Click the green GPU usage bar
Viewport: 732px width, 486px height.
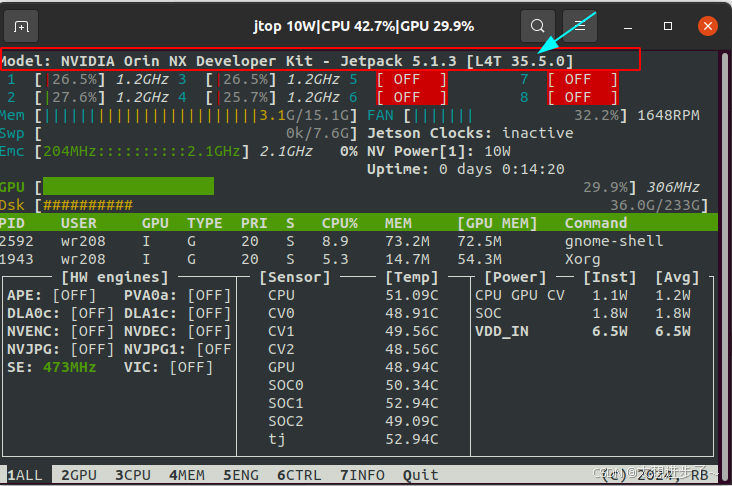click(x=128, y=186)
